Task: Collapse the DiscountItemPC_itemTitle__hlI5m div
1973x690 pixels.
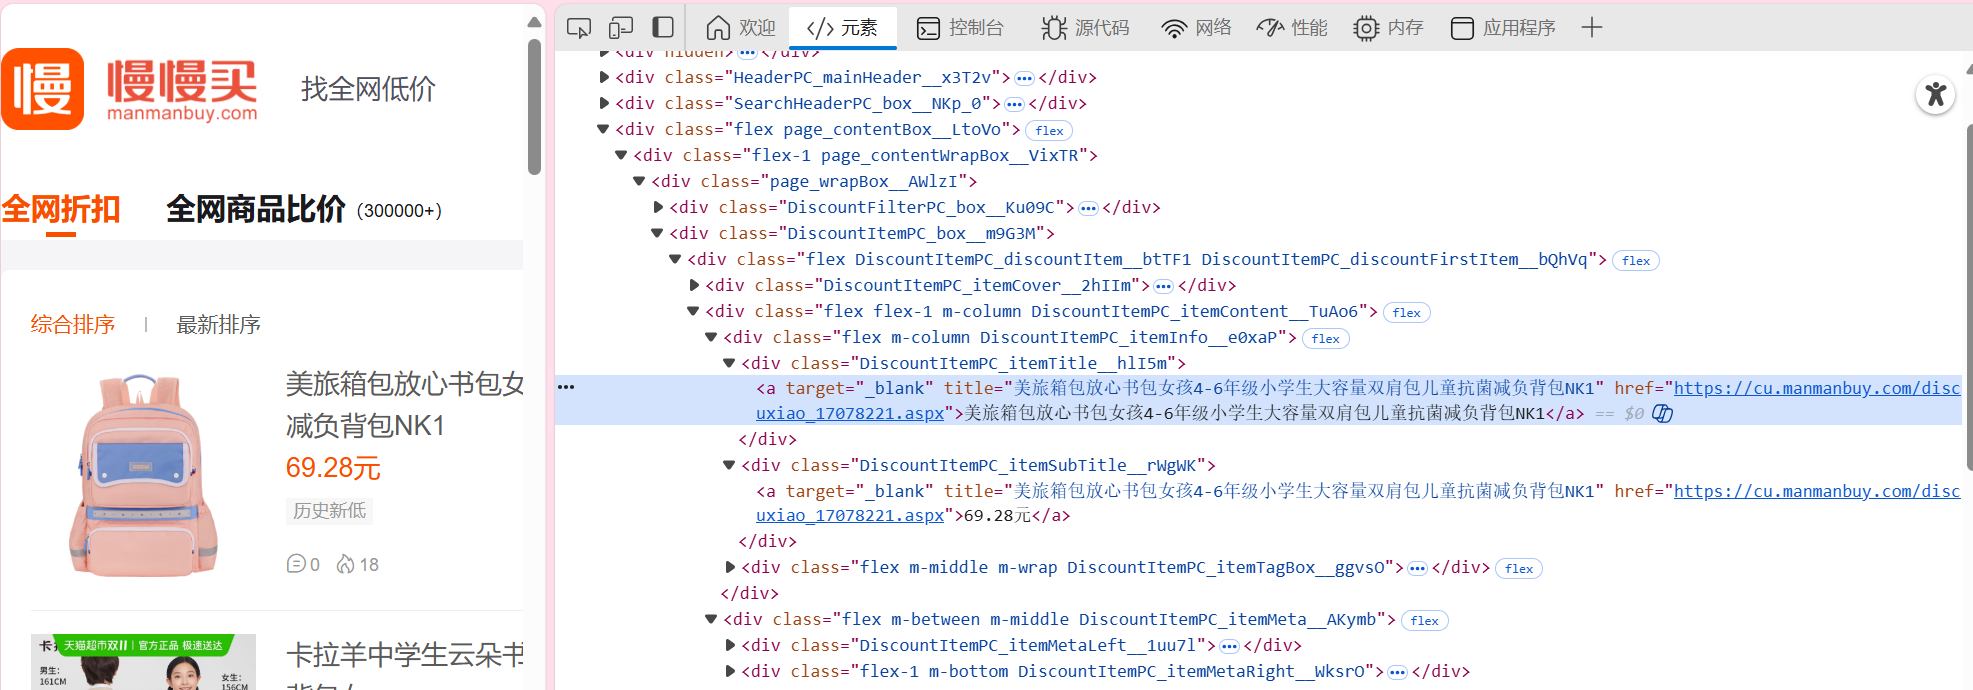Action: click(729, 363)
